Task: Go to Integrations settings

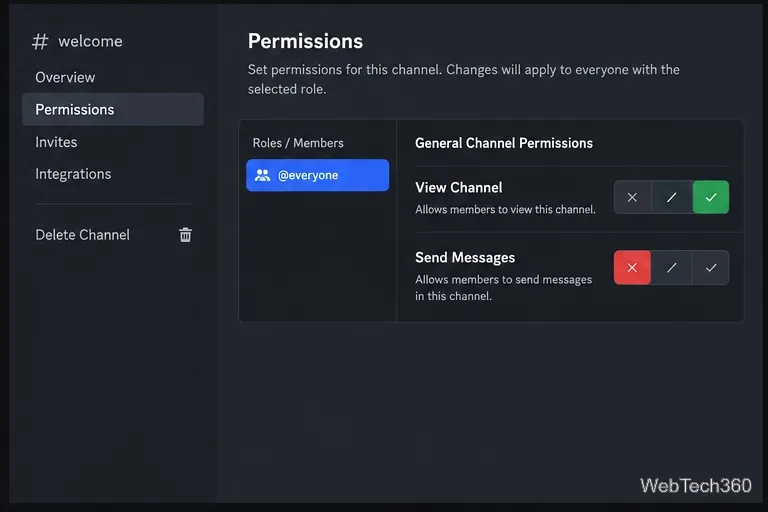Action: 73,174
